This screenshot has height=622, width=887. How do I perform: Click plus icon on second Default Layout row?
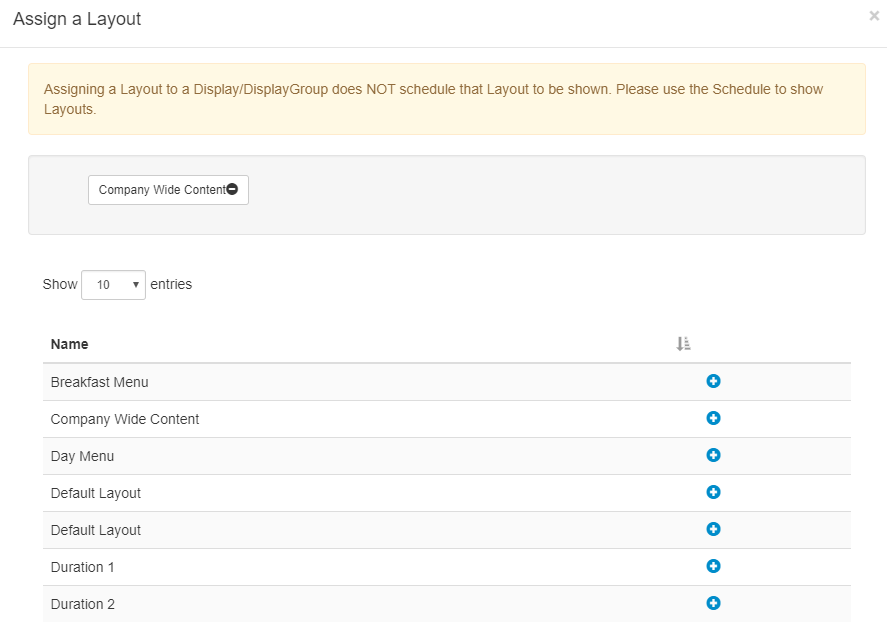point(713,529)
